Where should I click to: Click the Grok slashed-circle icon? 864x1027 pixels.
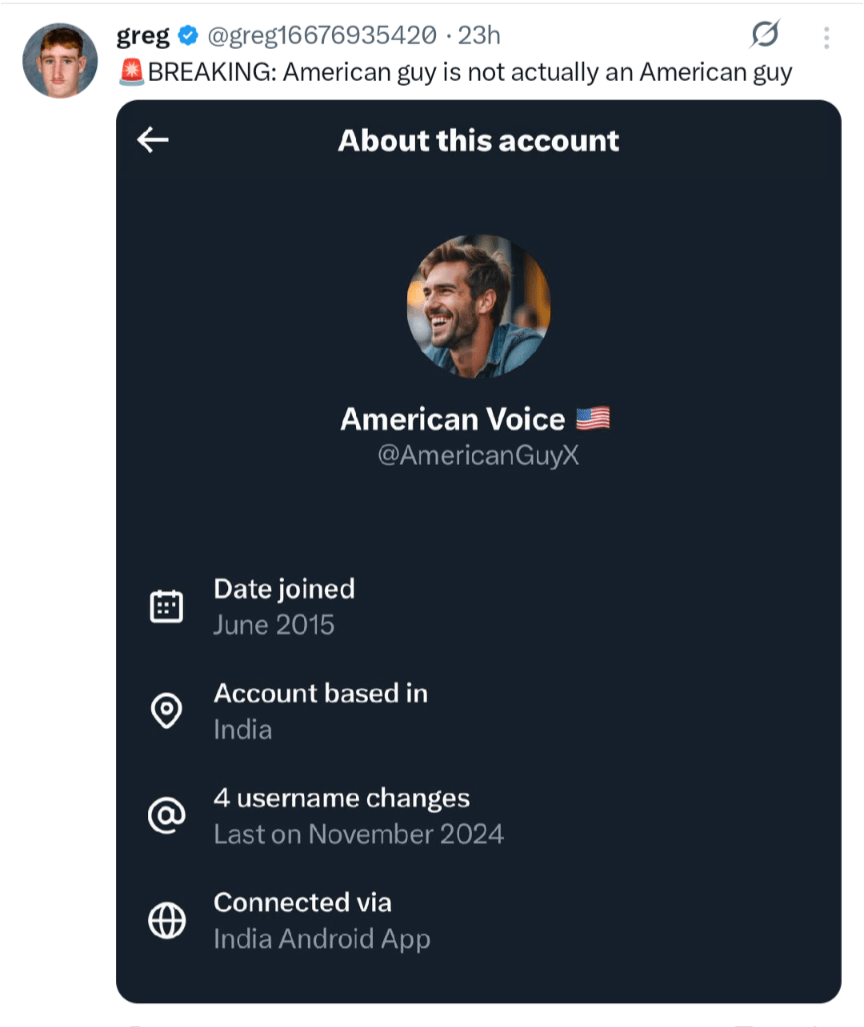[765, 37]
